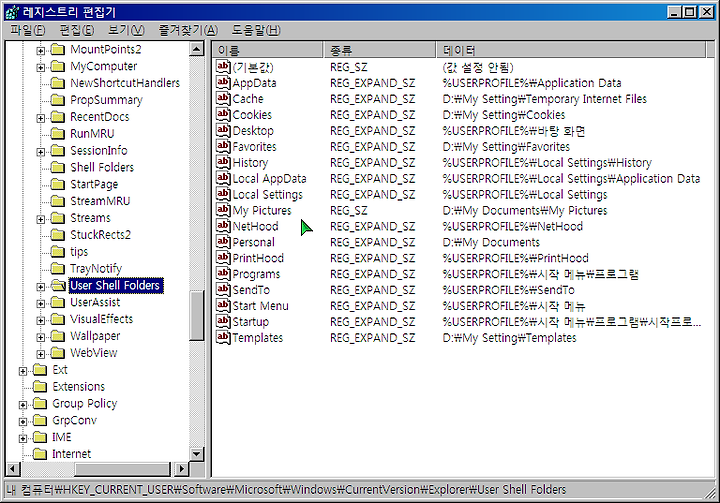Viewport: 720px width, 503px height.
Task: Select the Internet folder icon
Action: 40,453
